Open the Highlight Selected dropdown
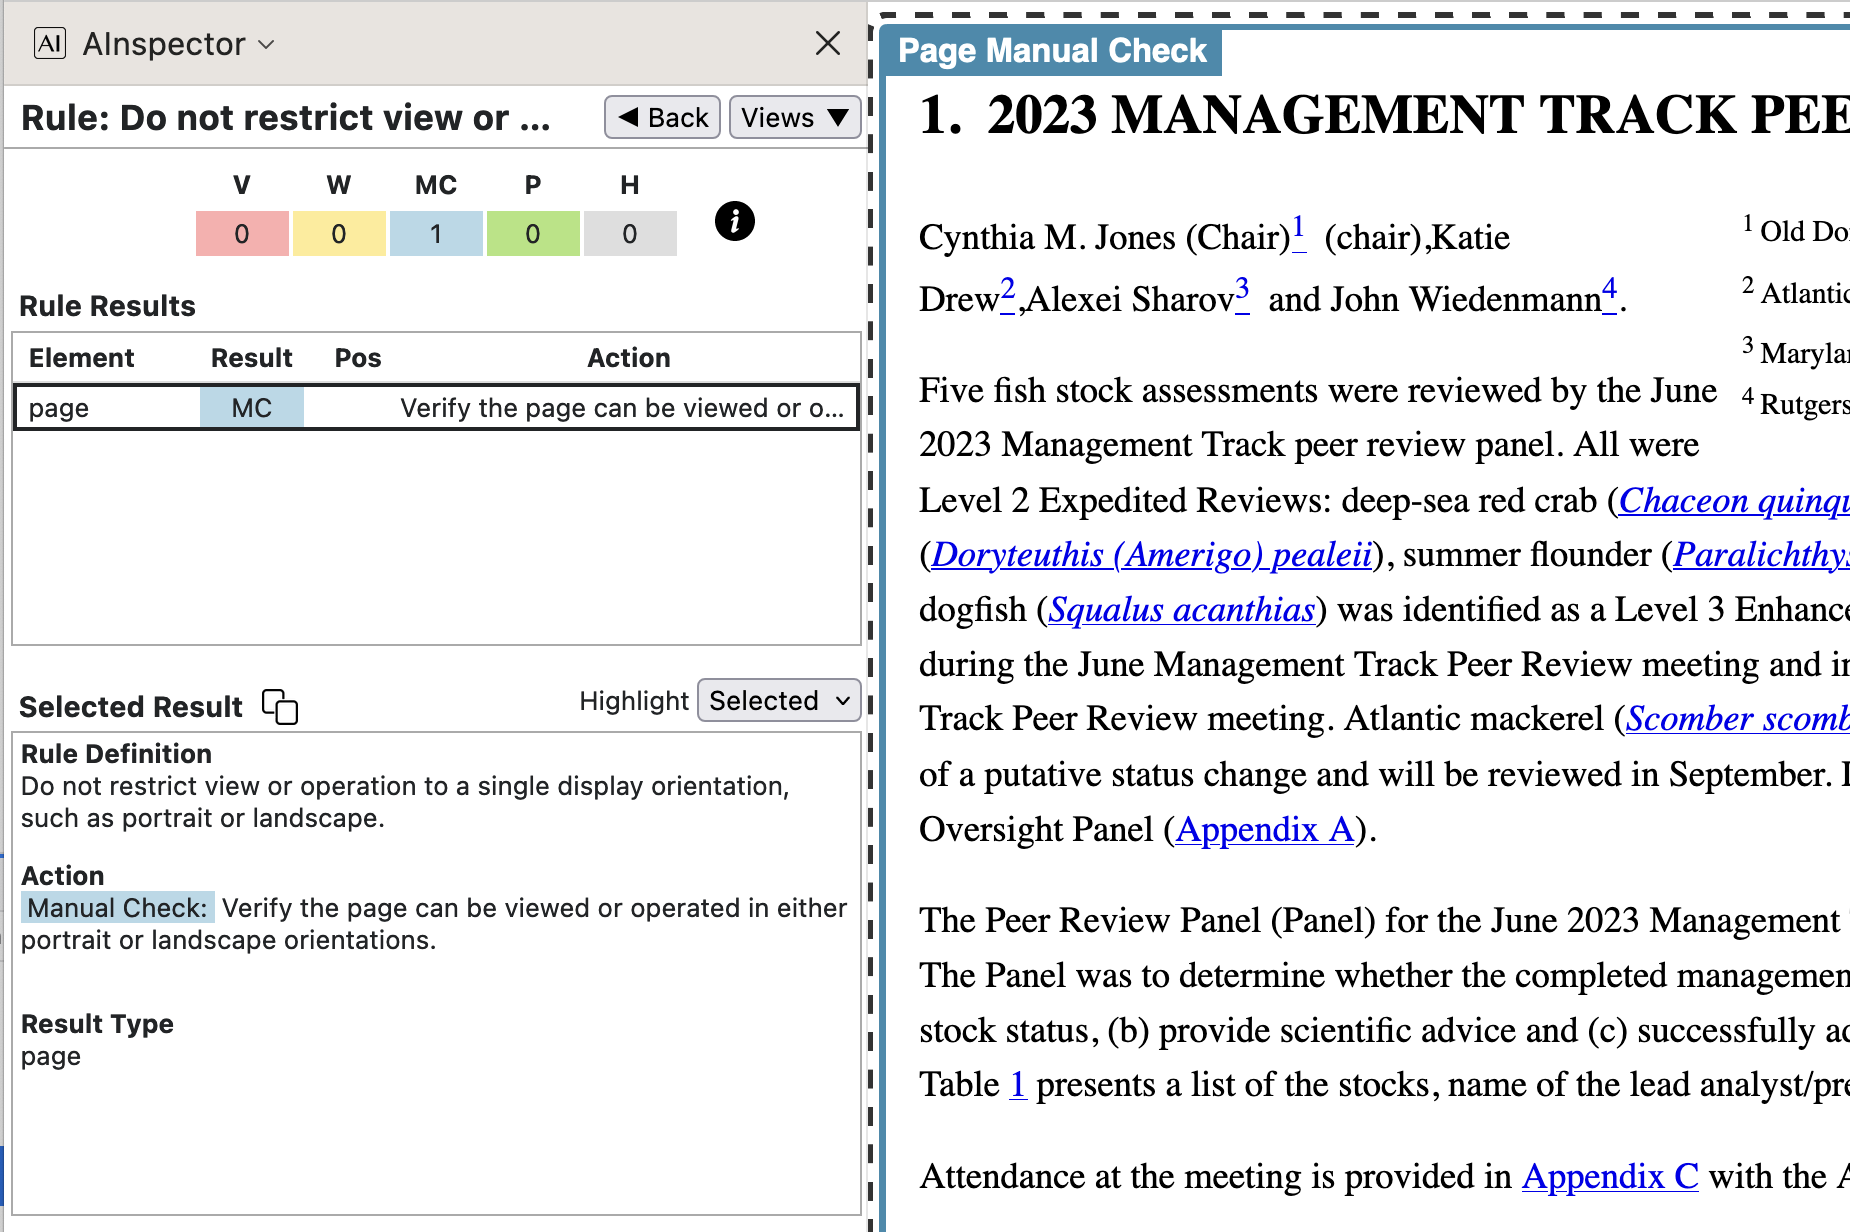This screenshot has width=1850, height=1232. [779, 701]
